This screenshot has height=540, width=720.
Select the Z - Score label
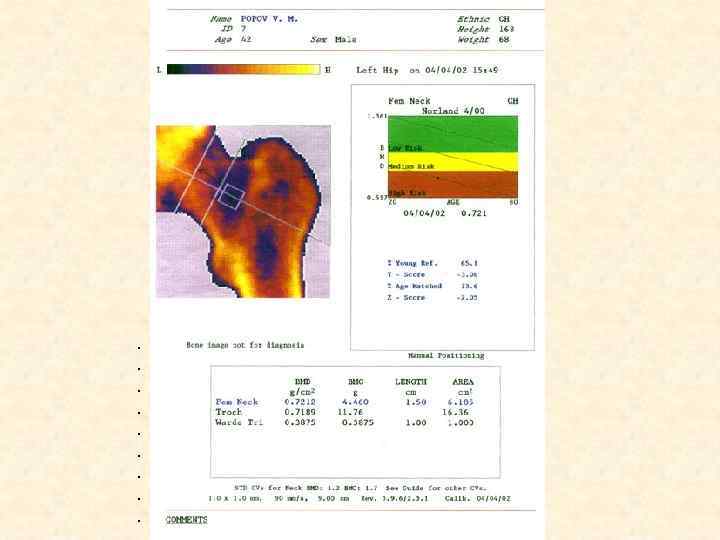click(x=406, y=298)
